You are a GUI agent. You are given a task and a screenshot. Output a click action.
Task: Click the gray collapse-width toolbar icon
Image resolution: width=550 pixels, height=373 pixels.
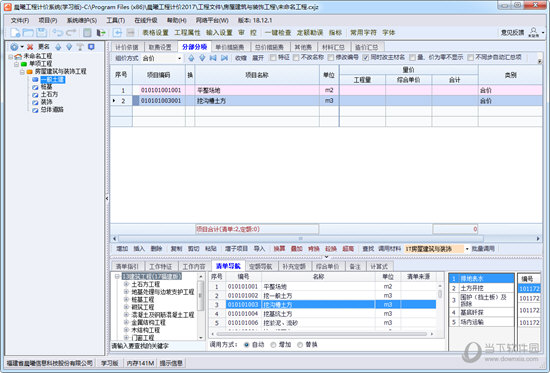point(130,33)
